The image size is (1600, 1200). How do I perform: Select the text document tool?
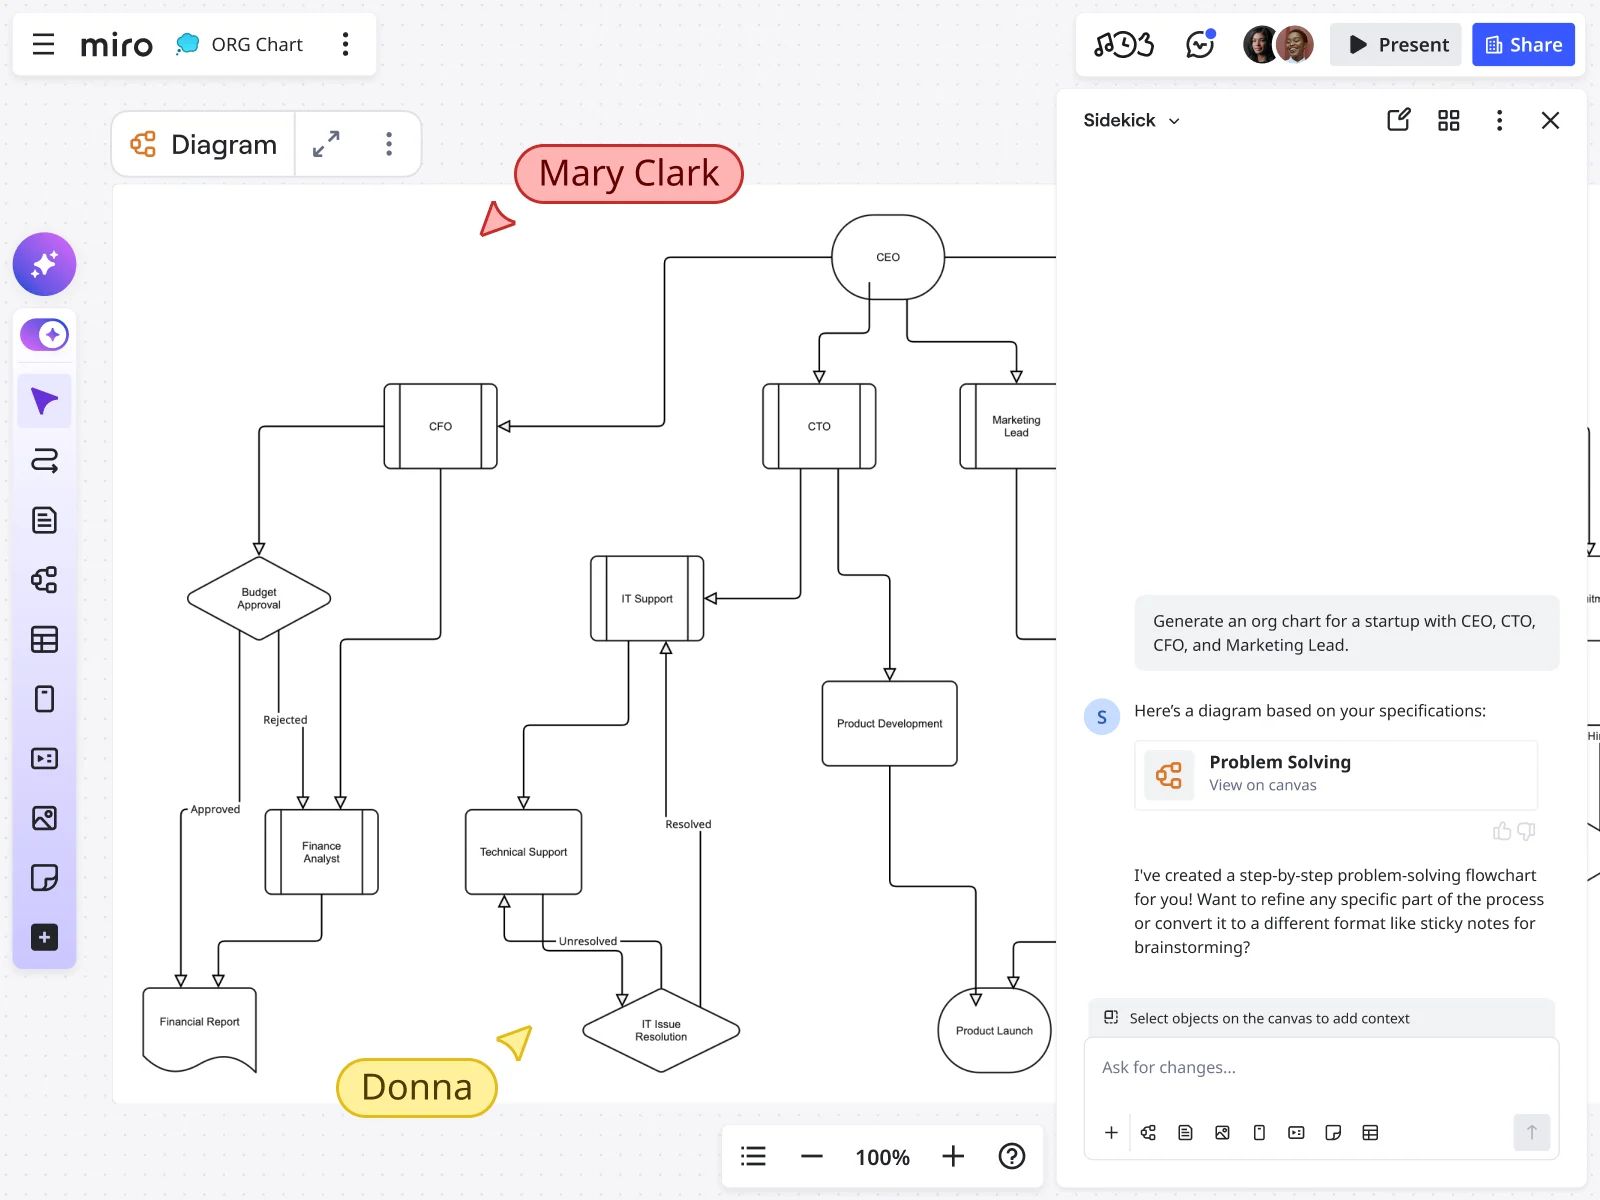coord(44,519)
